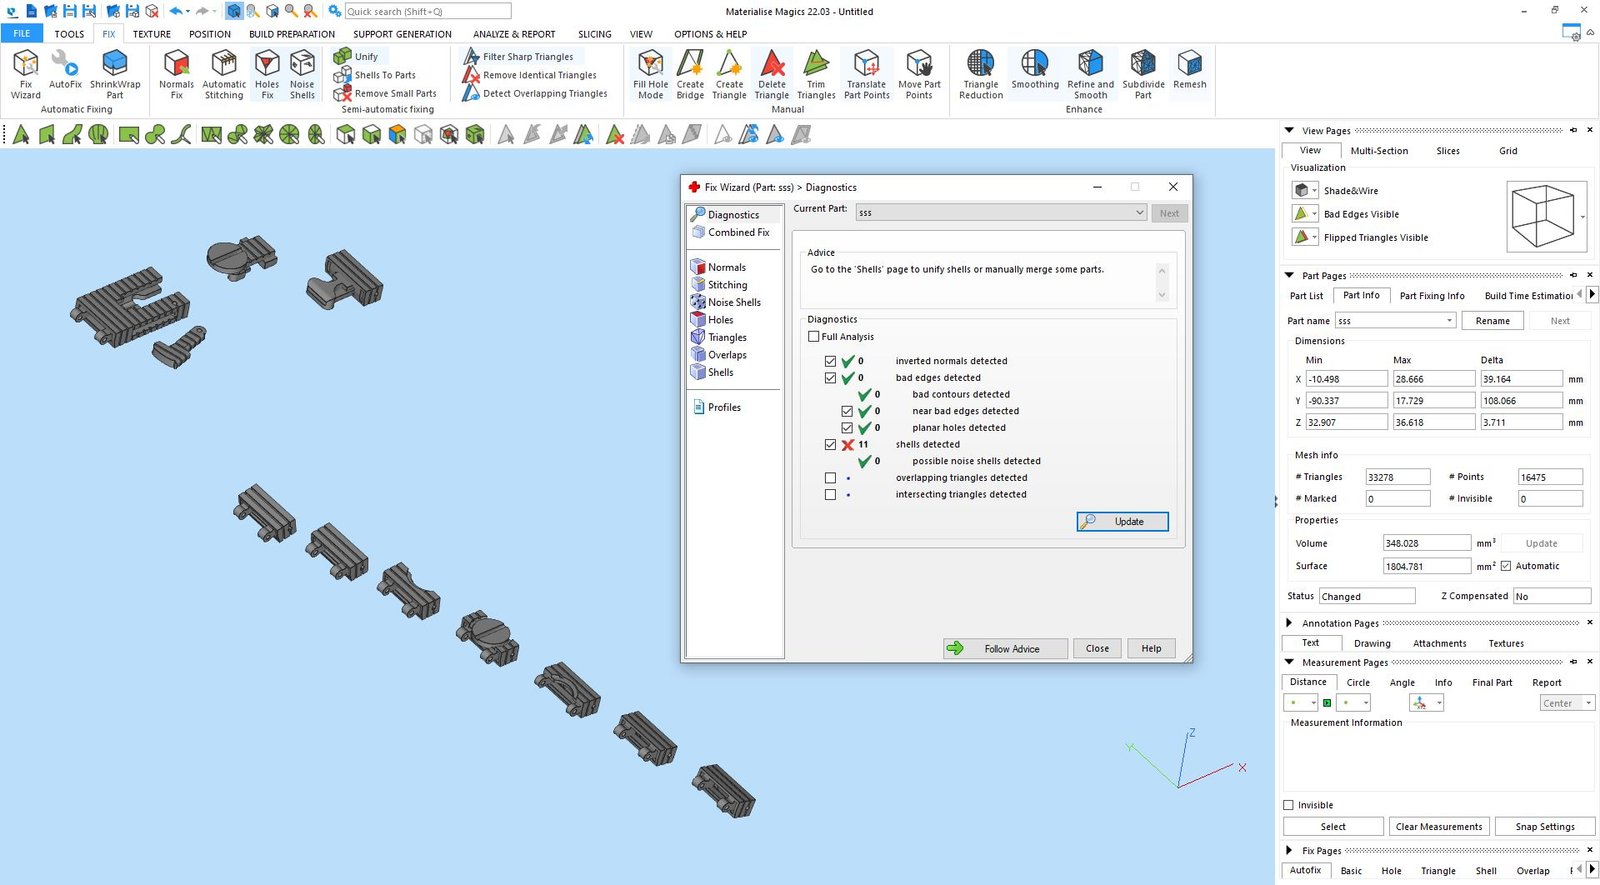This screenshot has height=885, width=1600.
Task: Open the Support Generation ribbon tab
Action: click(x=402, y=34)
